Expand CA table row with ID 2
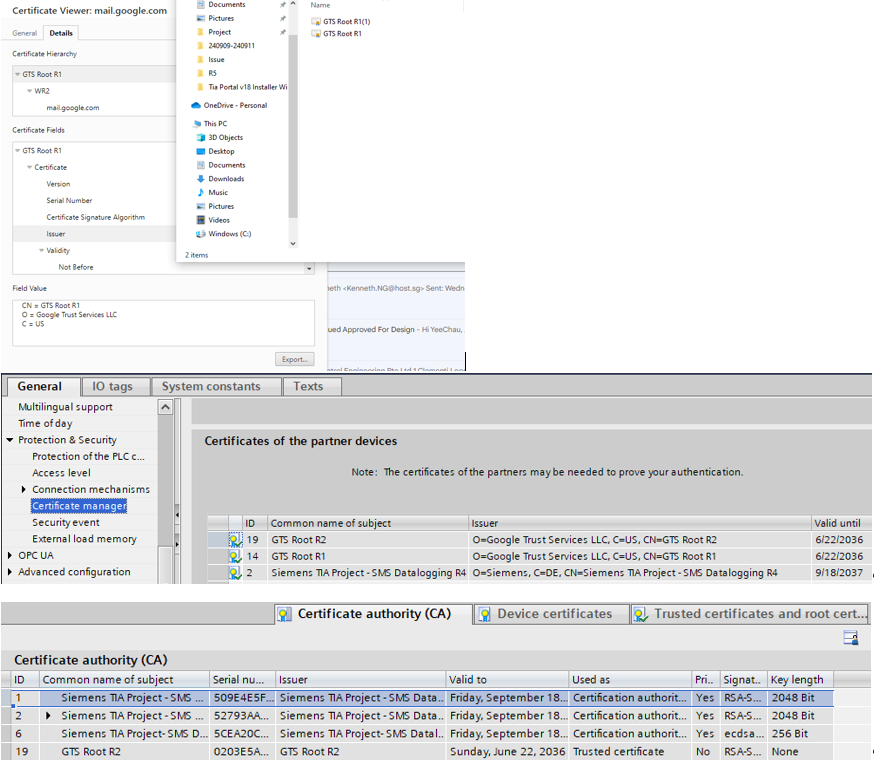The width and height of the screenshot is (874, 760). coord(48,715)
